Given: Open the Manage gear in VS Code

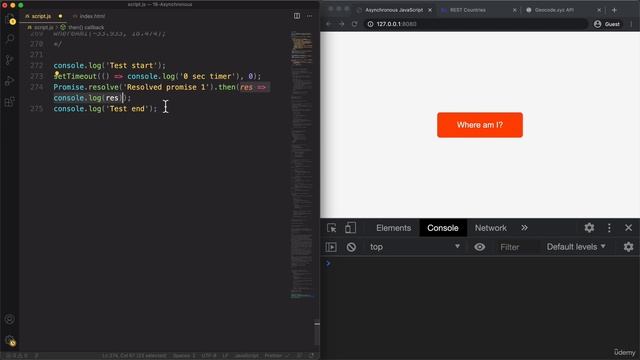Looking at the screenshot, I should [10, 340].
